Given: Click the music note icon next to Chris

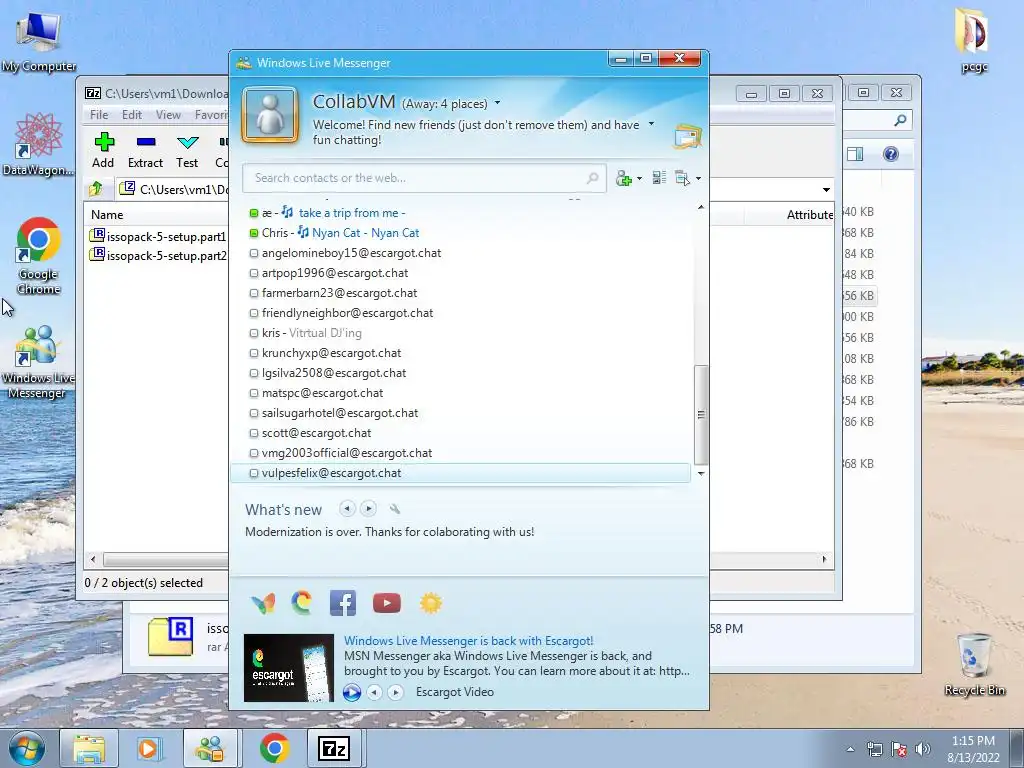Looking at the screenshot, I should click(303, 232).
